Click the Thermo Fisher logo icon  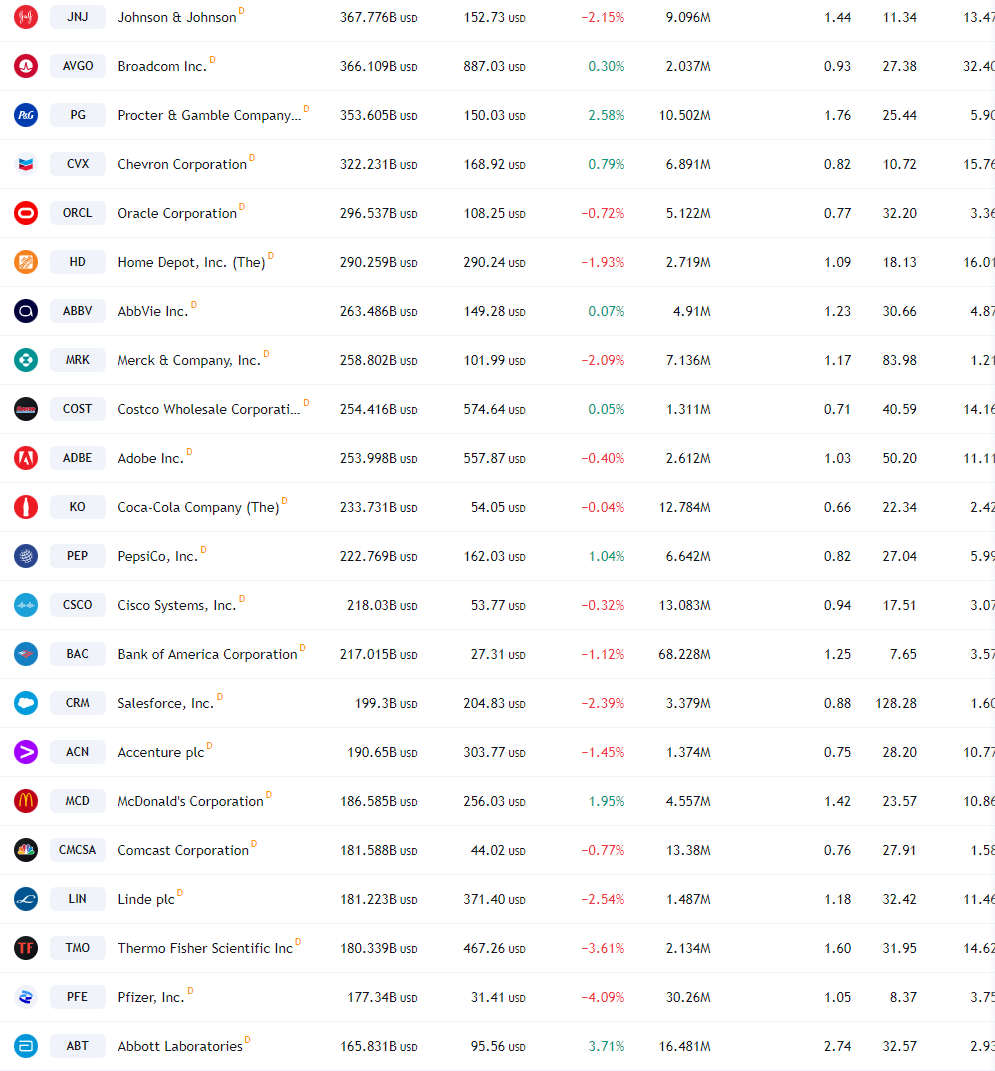click(26, 948)
